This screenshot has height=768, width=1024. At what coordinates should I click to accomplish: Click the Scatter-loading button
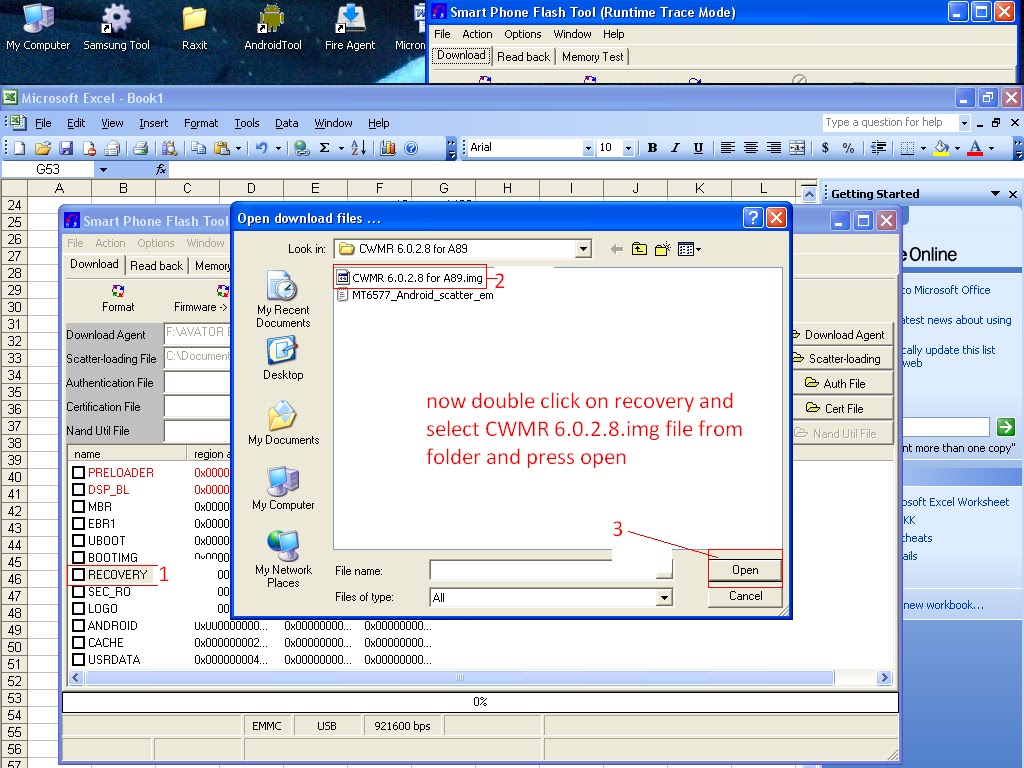[841, 359]
